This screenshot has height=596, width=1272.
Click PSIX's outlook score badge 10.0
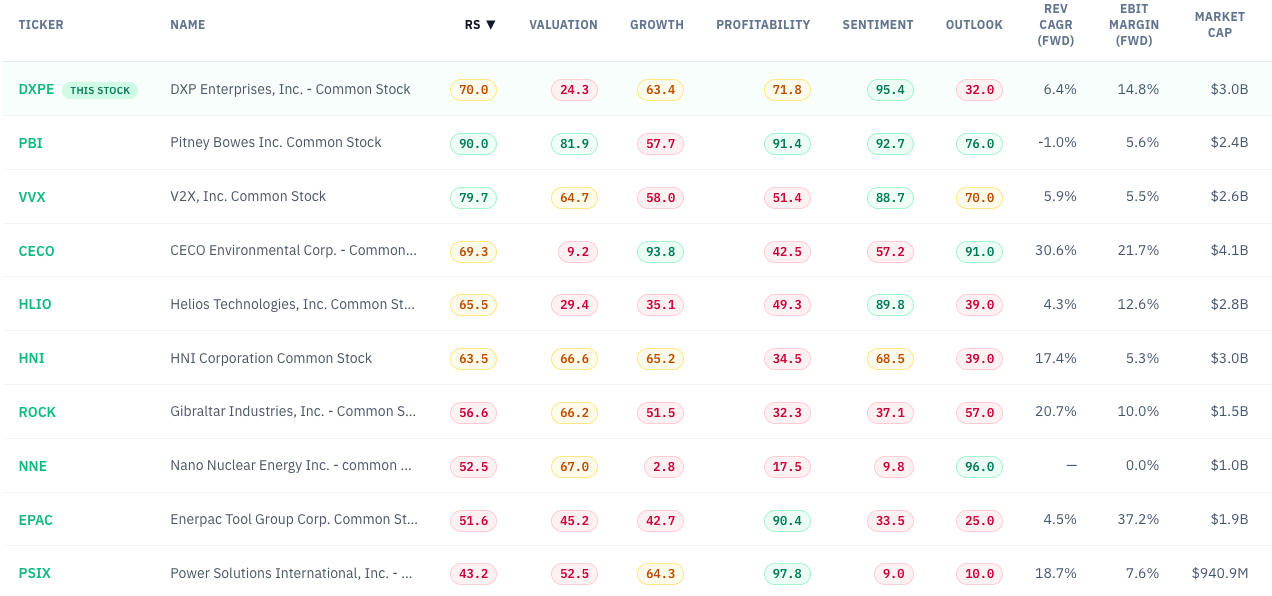pyautogui.click(x=979, y=574)
